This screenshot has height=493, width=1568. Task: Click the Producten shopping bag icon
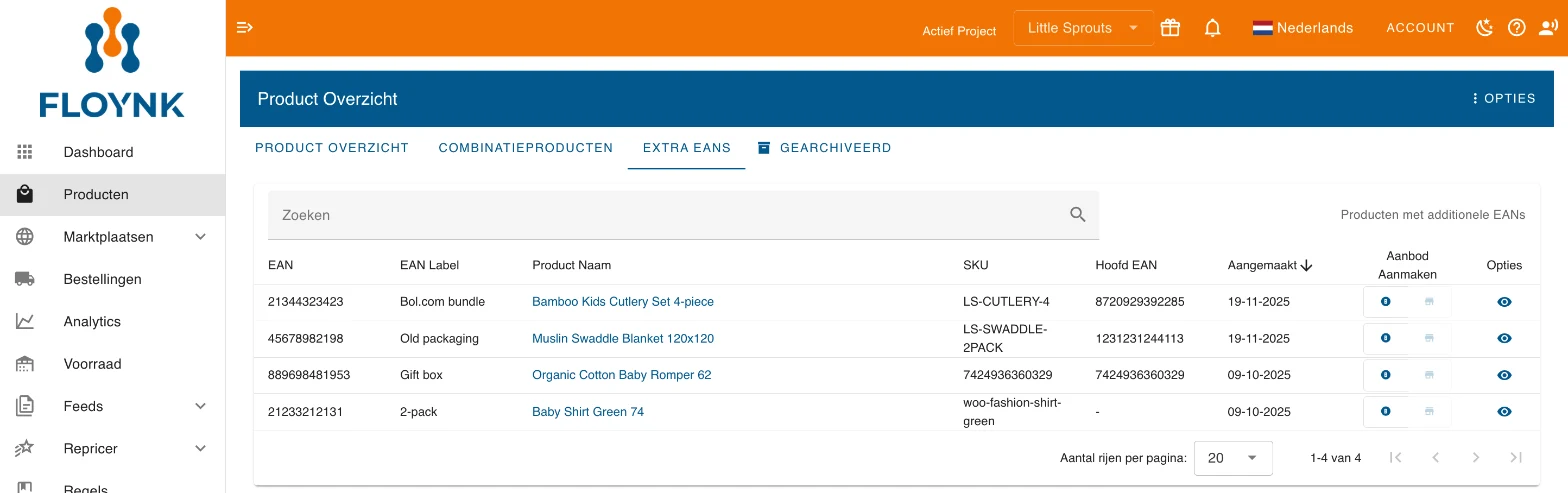(x=25, y=194)
